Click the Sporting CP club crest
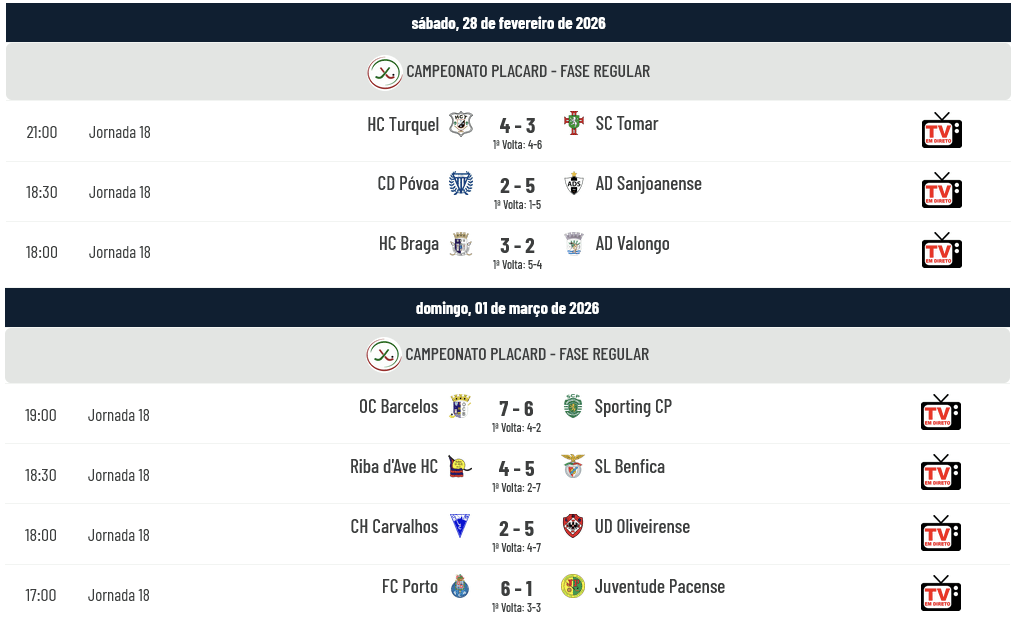This screenshot has width=1015, height=621. point(573,406)
